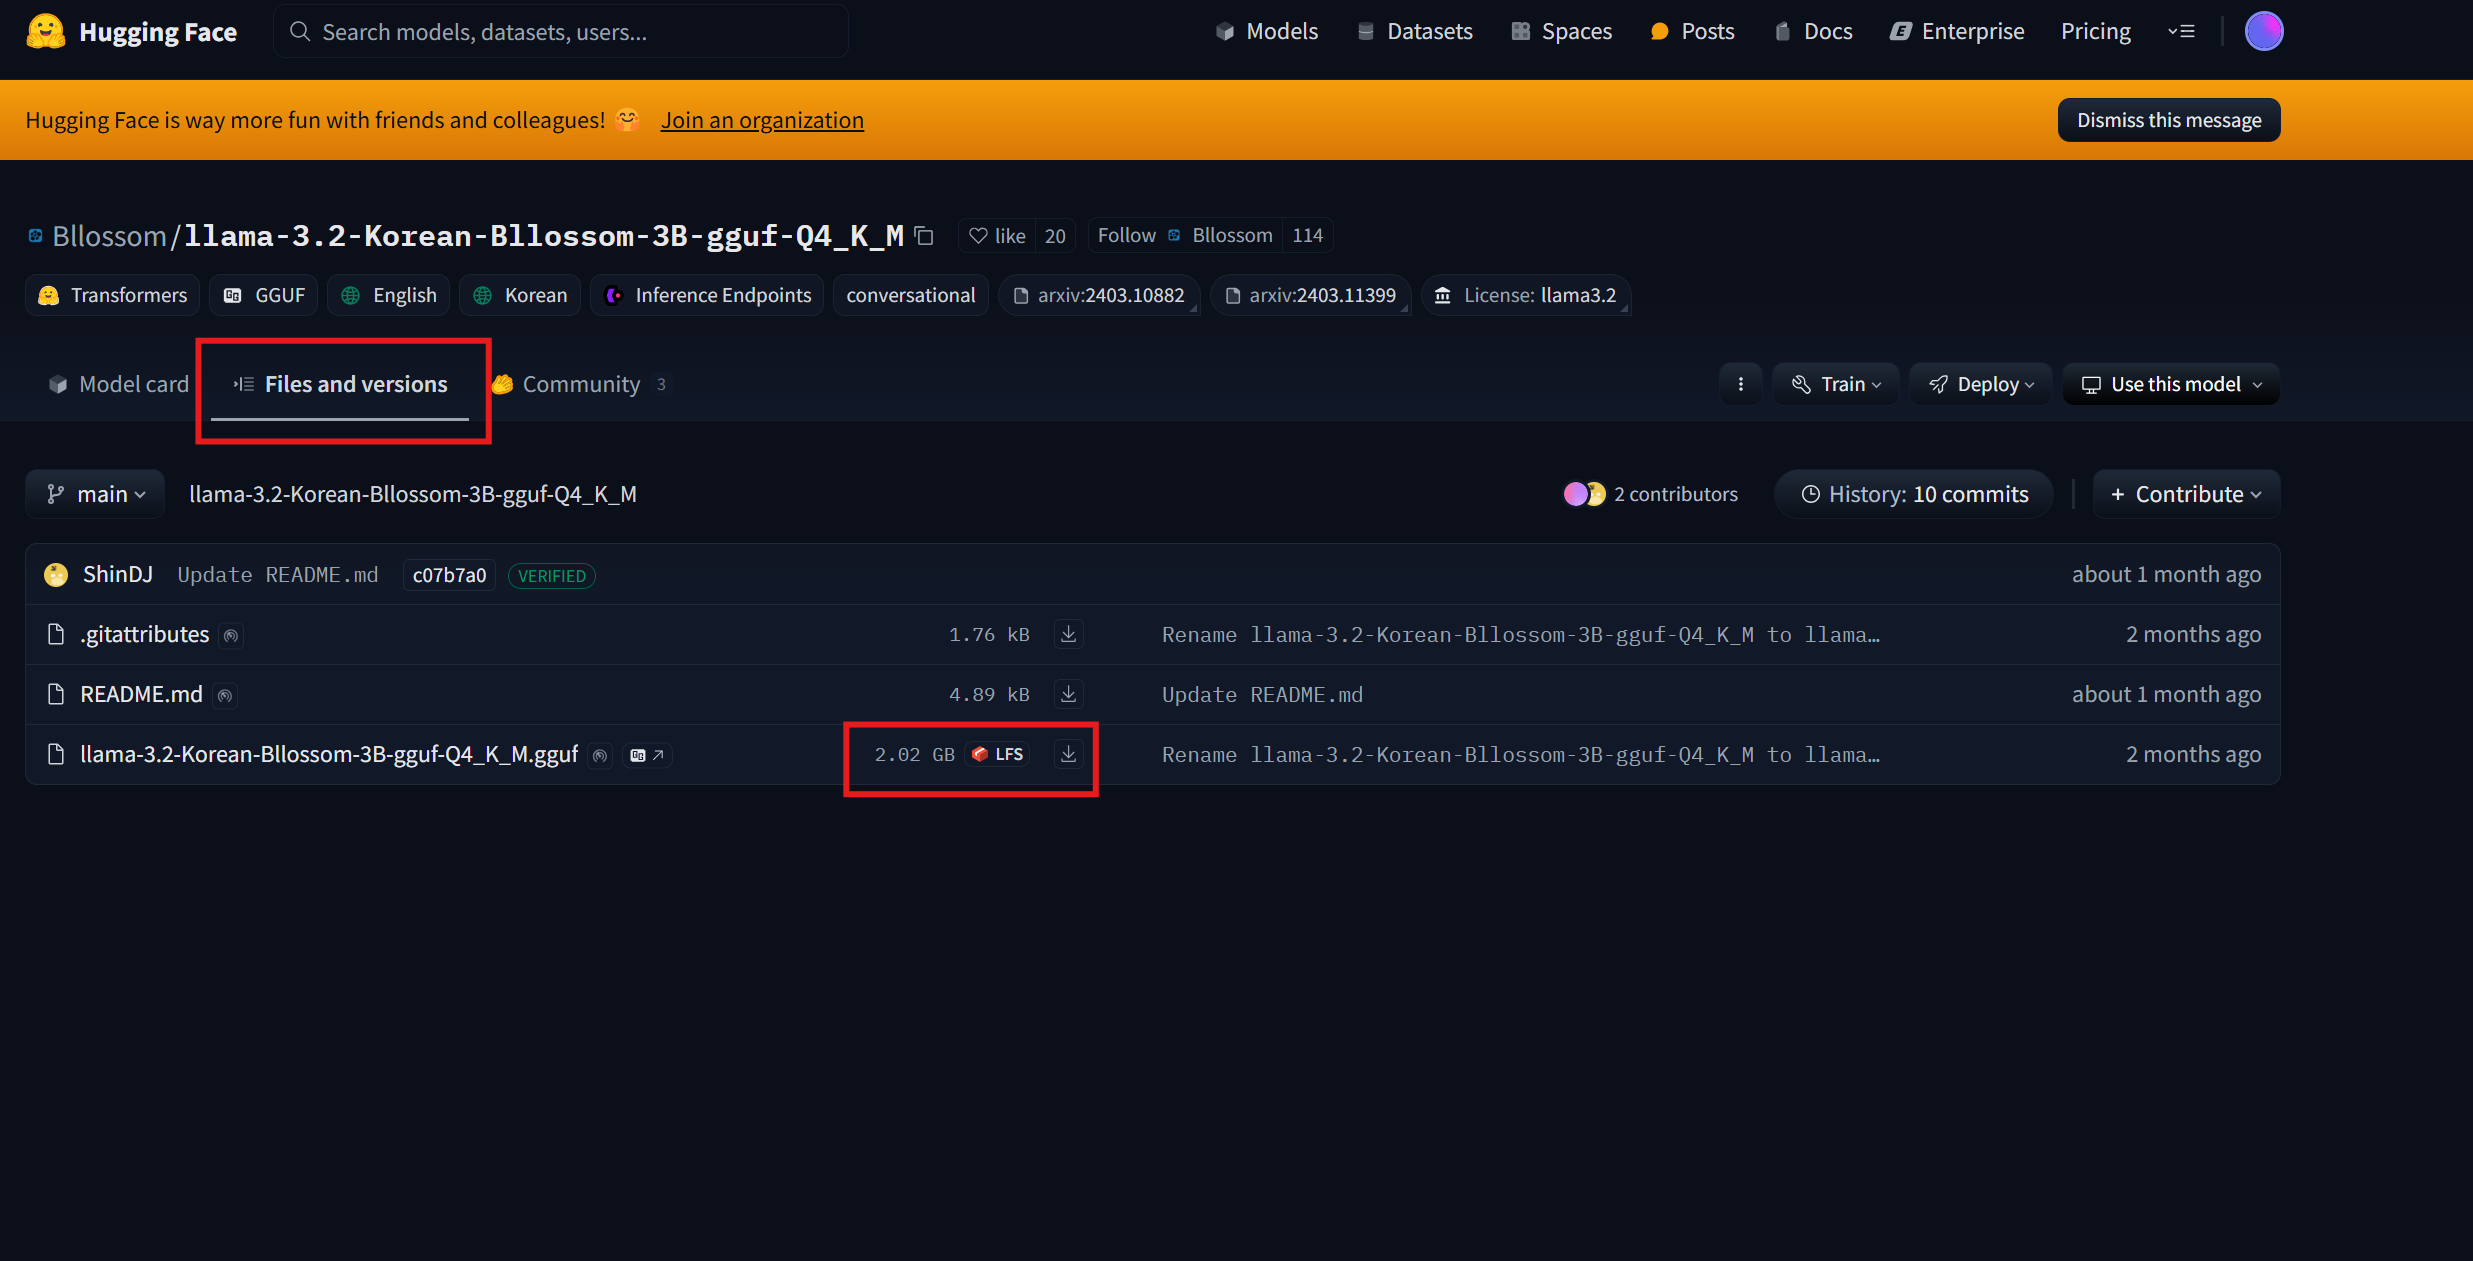Open the Enterprise page
This screenshot has height=1261, width=2473.
pyautogui.click(x=1957, y=31)
